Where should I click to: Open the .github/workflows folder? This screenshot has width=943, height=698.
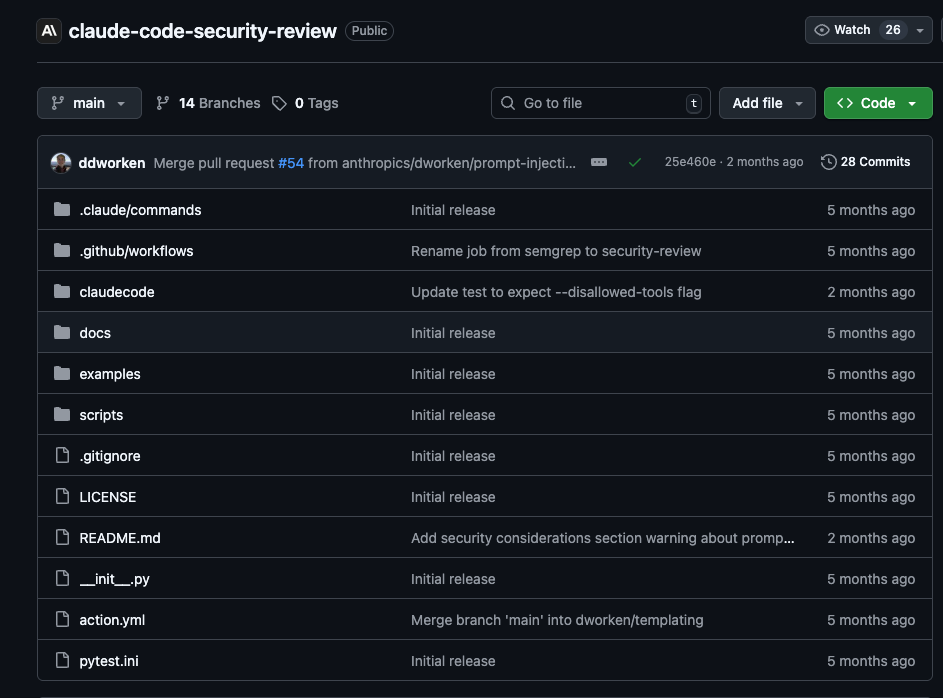tap(136, 251)
